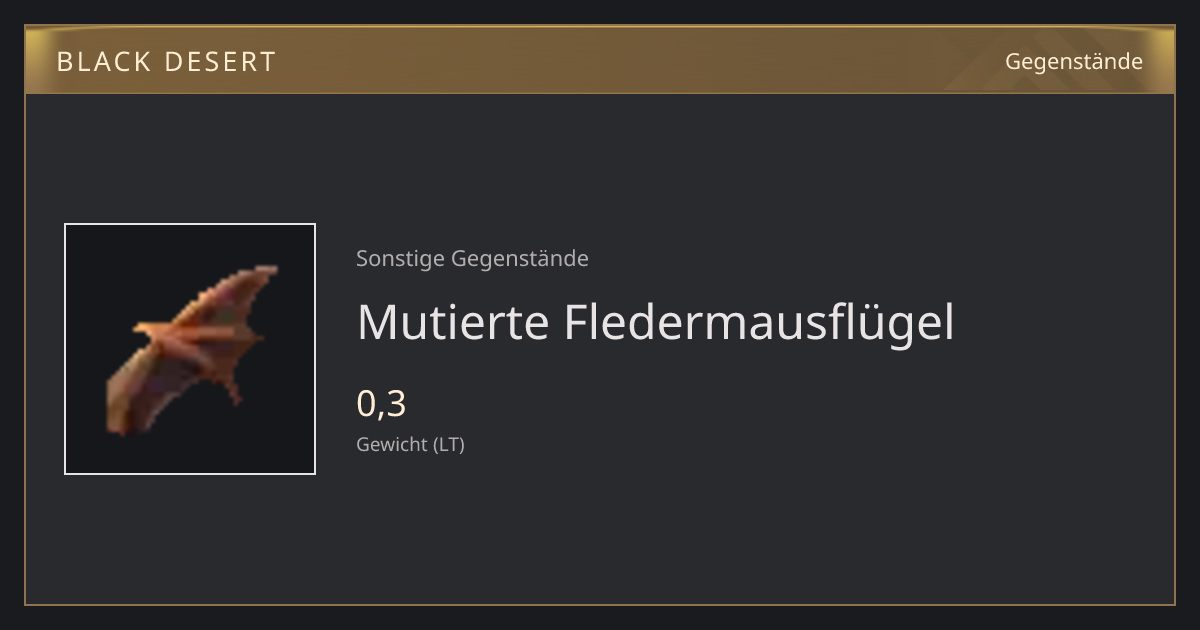The image size is (1200, 630).
Task: Click the Sonstige Gegenstände category label
Action: pyautogui.click(x=472, y=259)
